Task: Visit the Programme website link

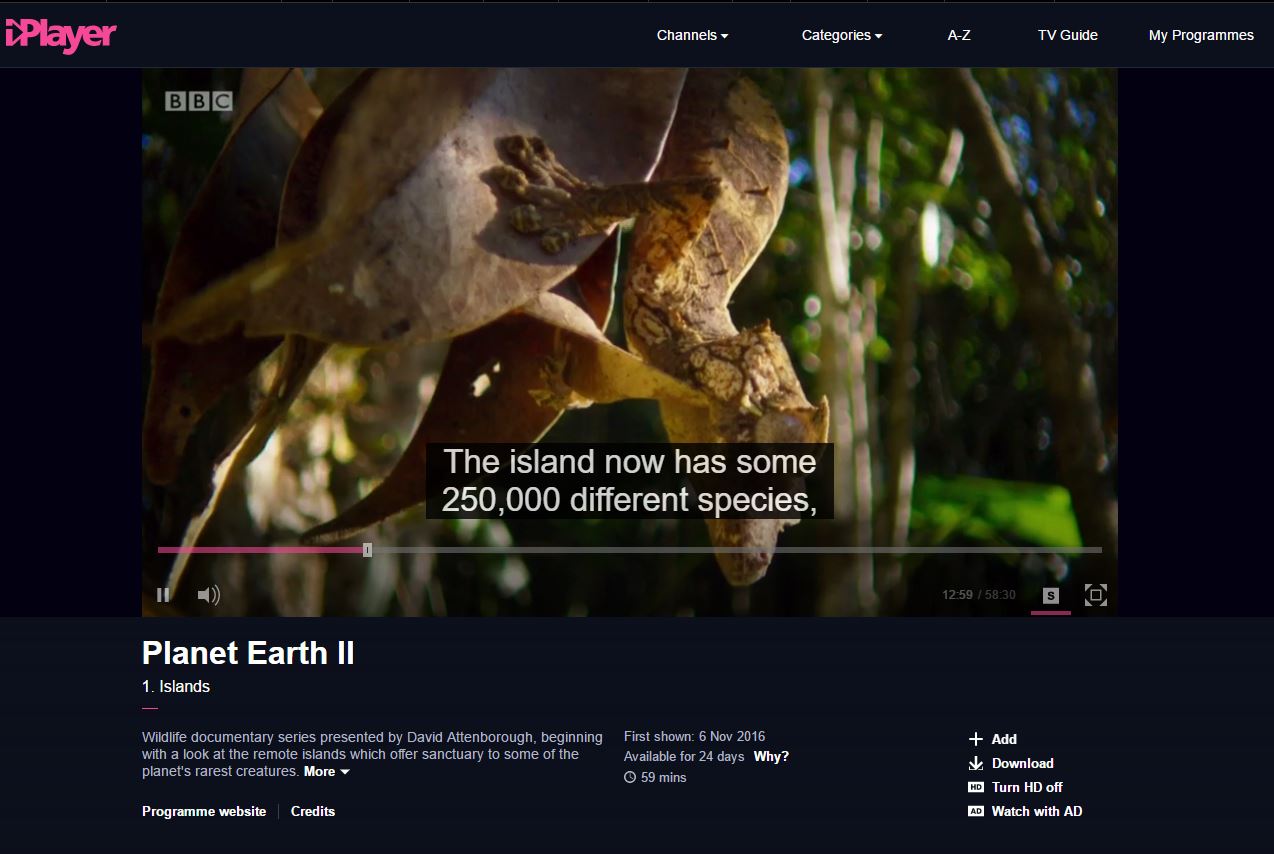Action: pos(204,811)
